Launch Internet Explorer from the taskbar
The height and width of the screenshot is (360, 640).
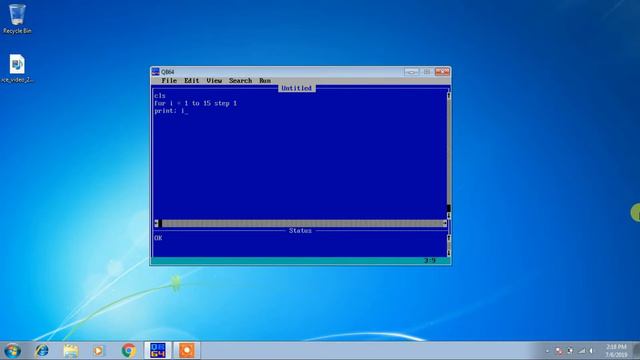pos(42,351)
